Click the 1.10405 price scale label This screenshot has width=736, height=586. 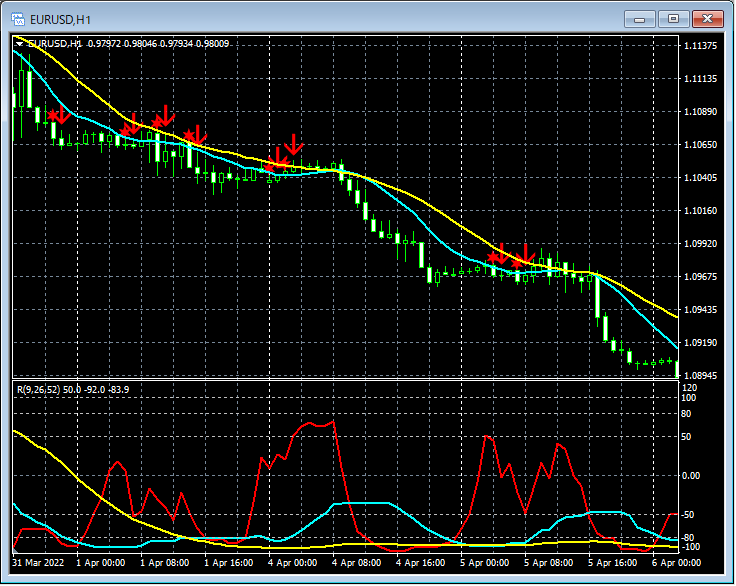700,178
